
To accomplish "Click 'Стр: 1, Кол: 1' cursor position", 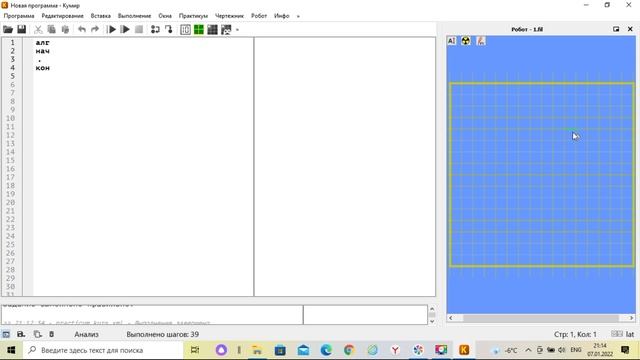I will tap(575, 334).
